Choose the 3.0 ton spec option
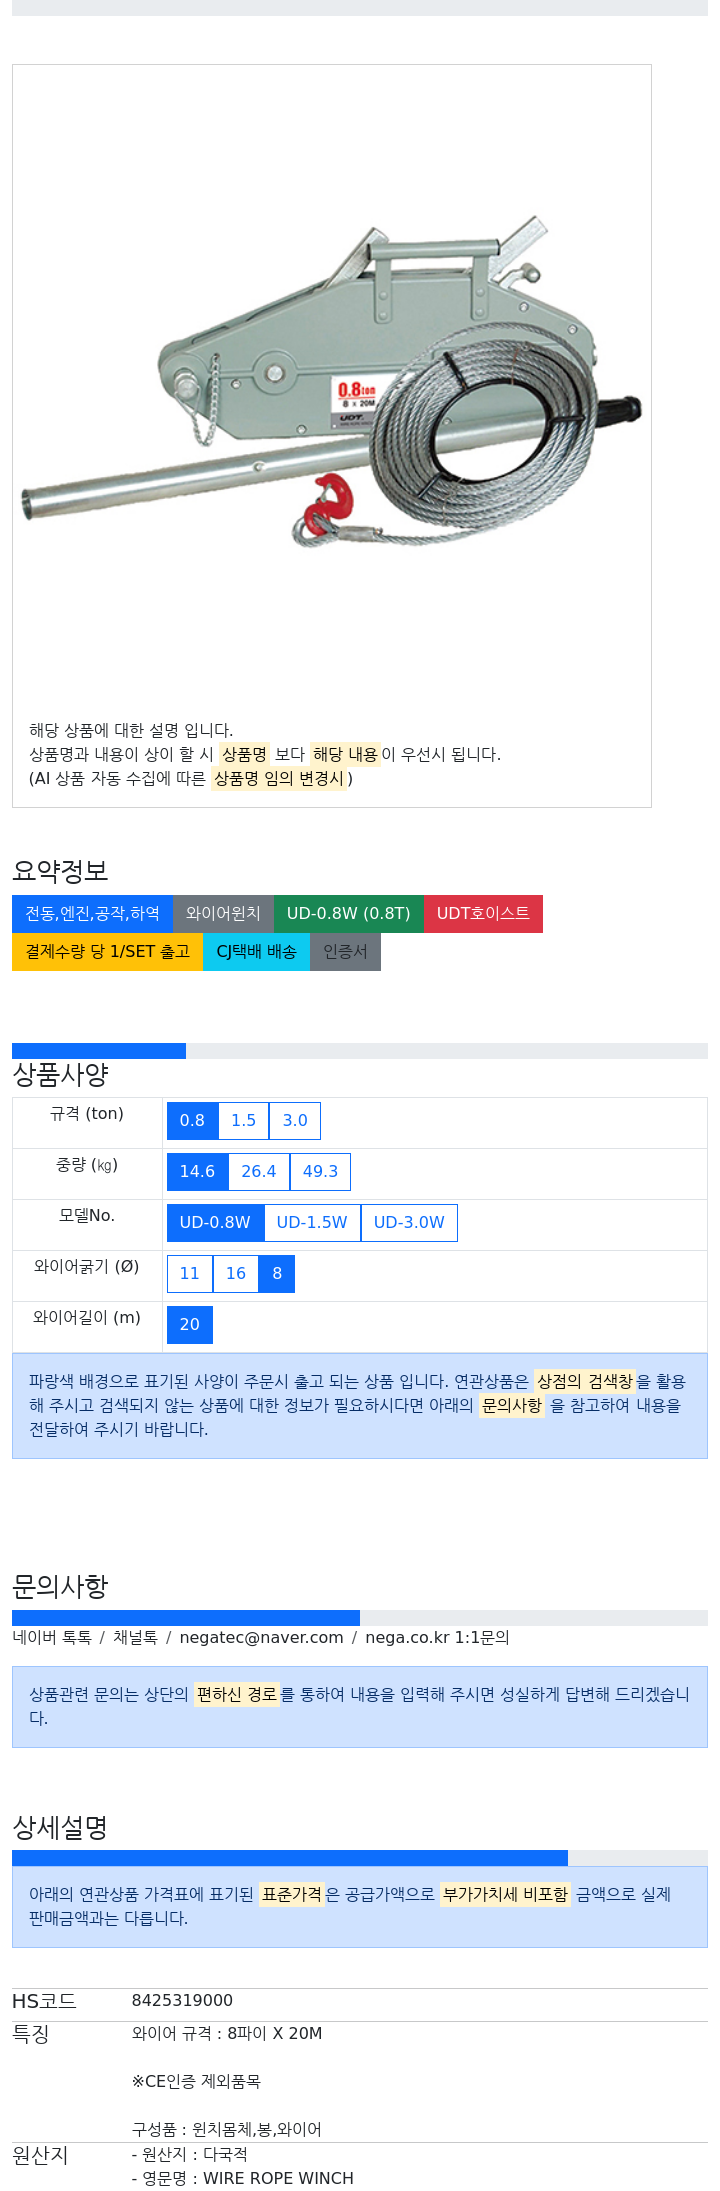Screen dimensions: 720x2191 coord(295,1121)
